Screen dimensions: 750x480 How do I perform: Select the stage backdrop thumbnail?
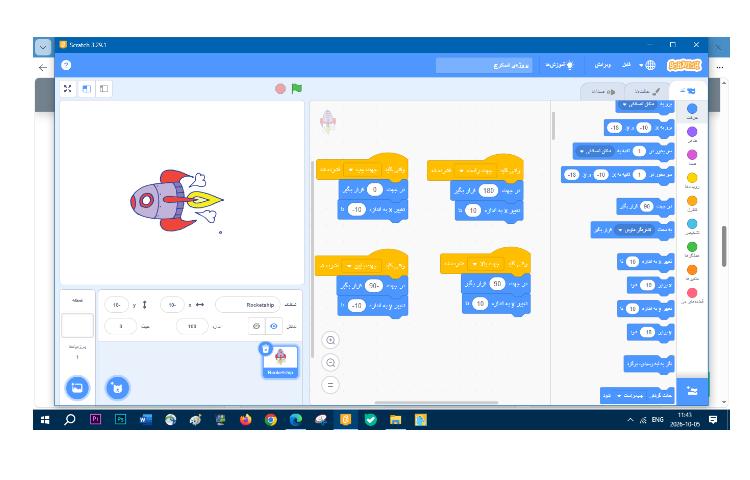coord(77,326)
